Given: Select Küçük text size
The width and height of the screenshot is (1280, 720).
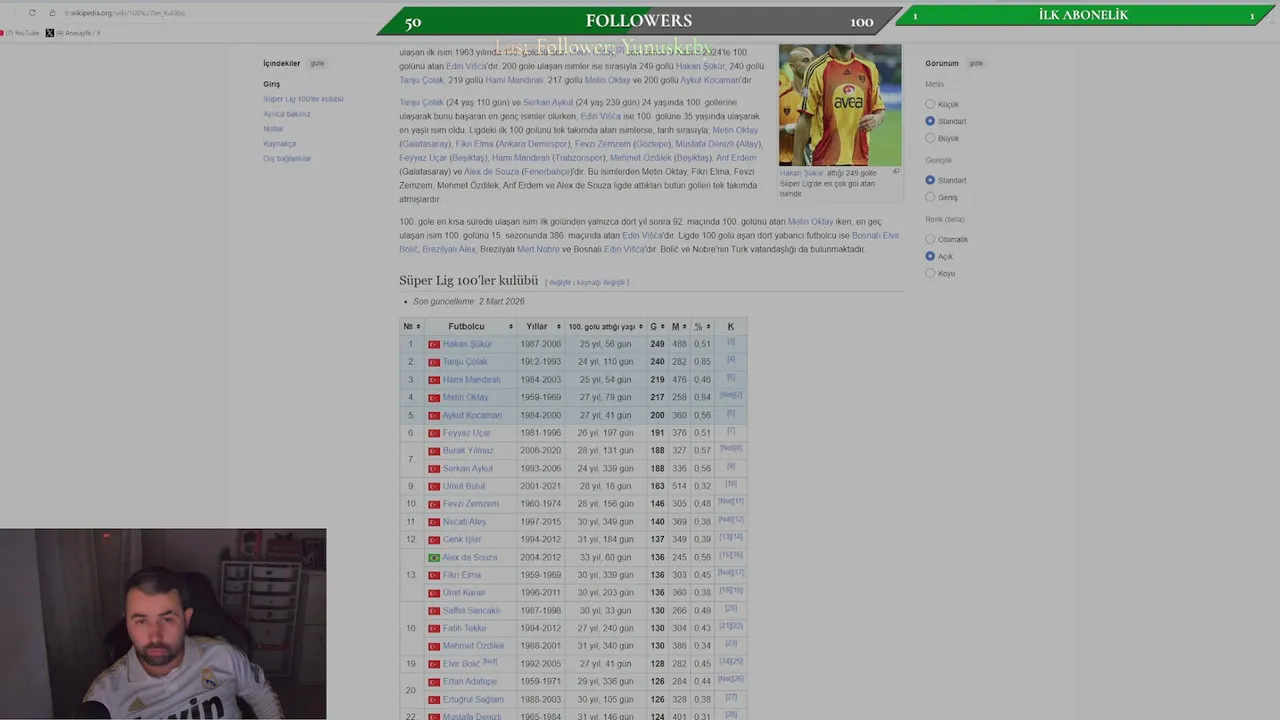Looking at the screenshot, I should coord(930,104).
